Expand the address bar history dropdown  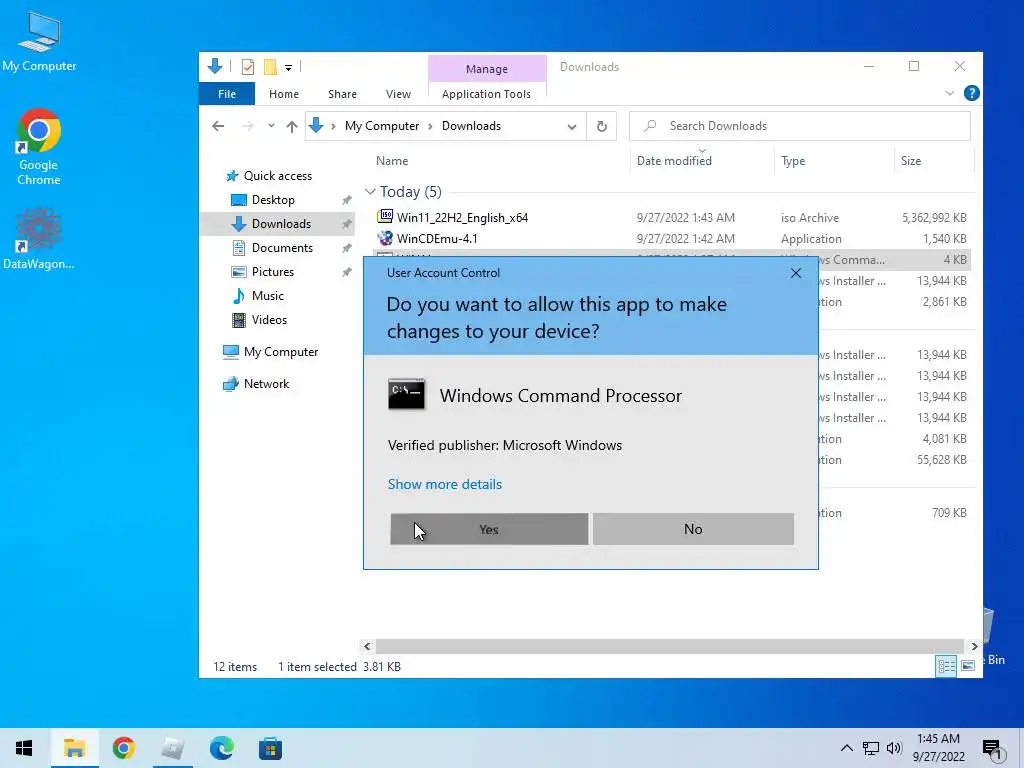point(571,127)
